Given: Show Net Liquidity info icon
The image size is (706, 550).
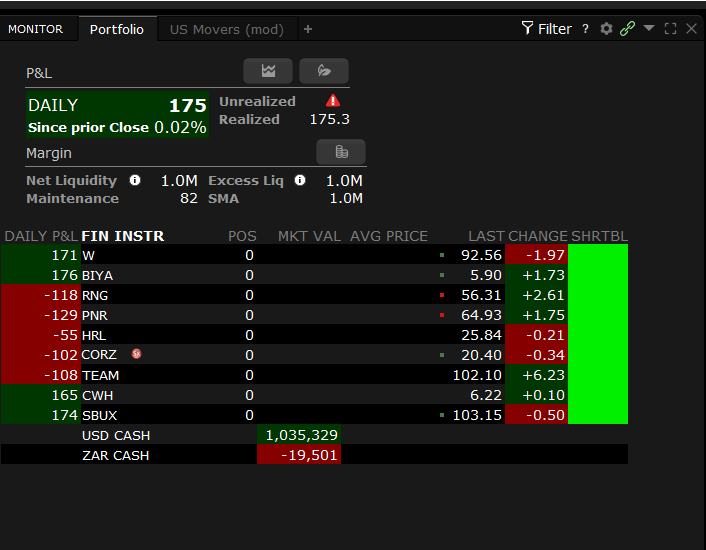Looking at the screenshot, I should pos(135,180).
